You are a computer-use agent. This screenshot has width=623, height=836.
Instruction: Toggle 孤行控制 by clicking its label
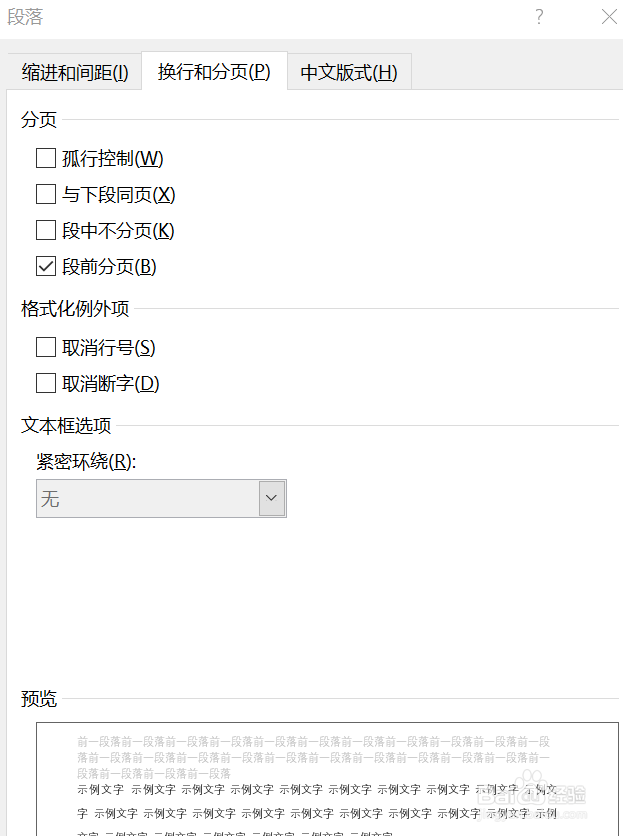(110, 157)
